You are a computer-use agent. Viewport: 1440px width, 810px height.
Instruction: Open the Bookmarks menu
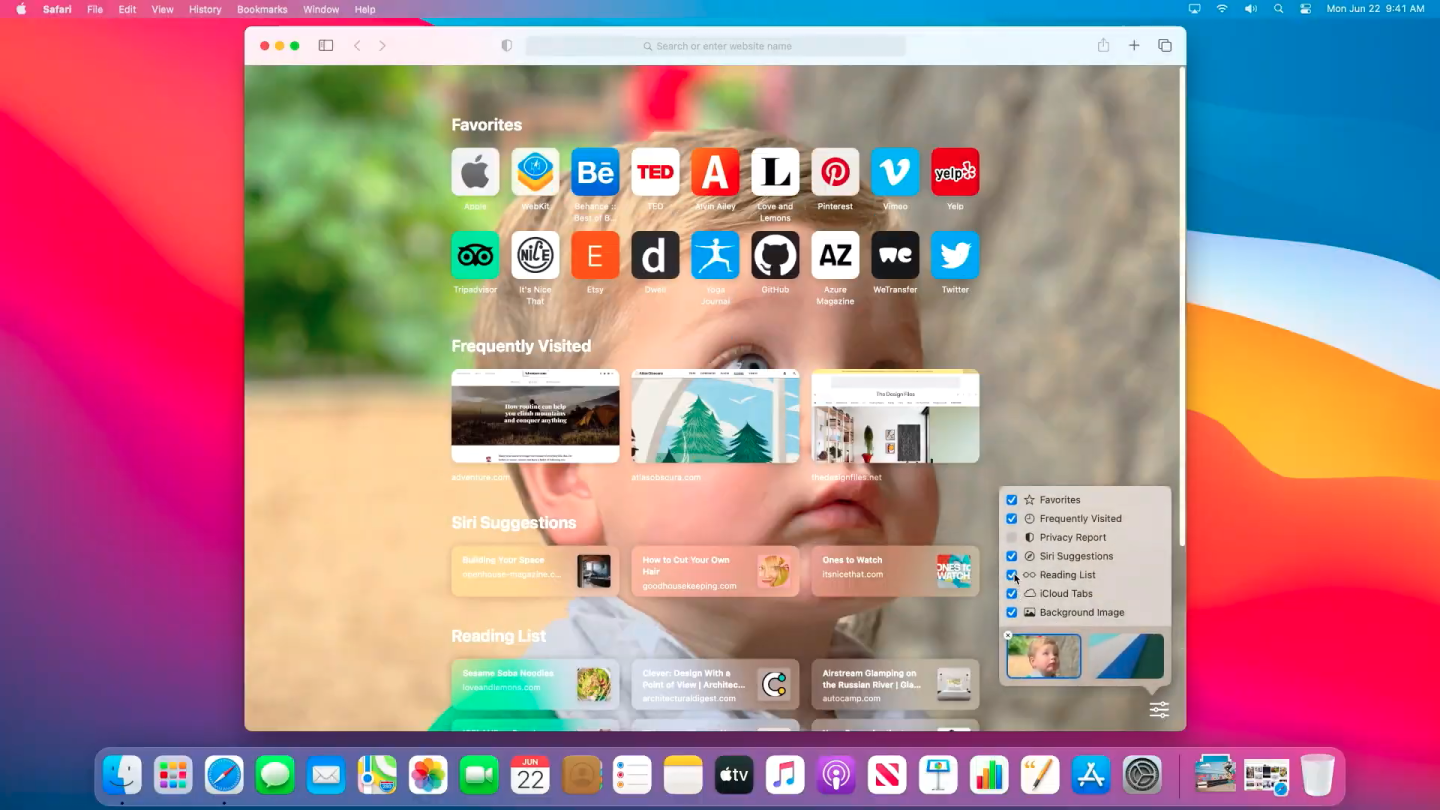click(261, 9)
